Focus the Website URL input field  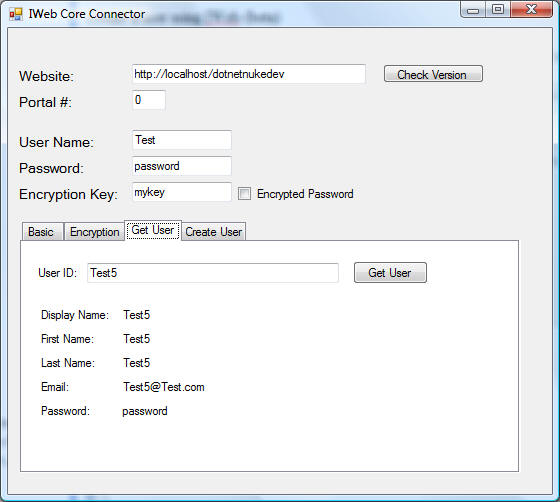249,74
